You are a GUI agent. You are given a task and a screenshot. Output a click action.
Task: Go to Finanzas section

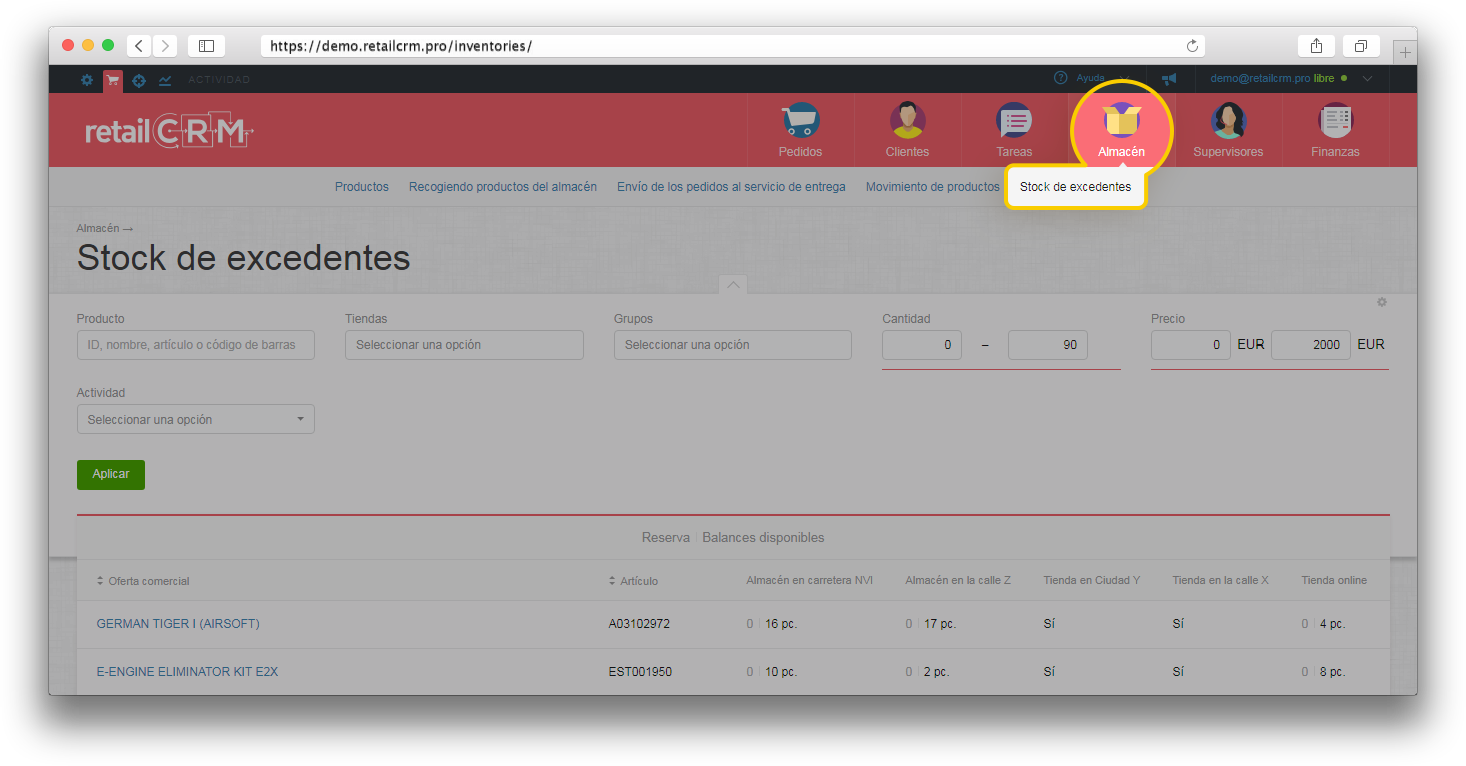[1335, 130]
